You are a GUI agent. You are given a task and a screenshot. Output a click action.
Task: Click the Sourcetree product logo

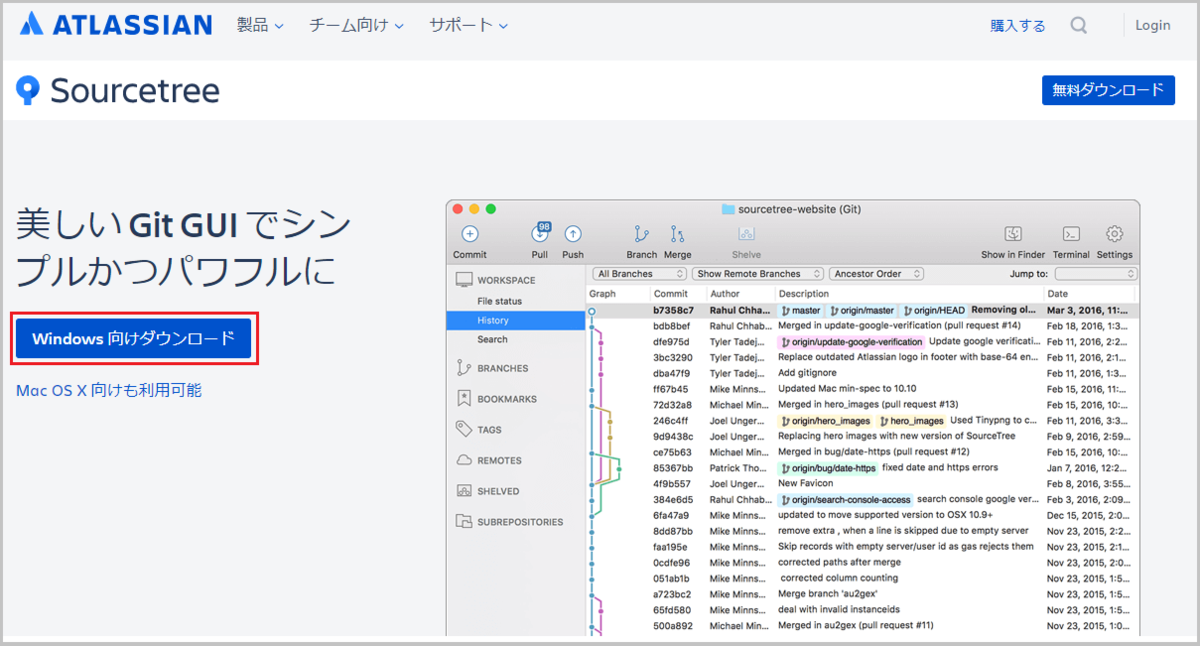tap(118, 91)
